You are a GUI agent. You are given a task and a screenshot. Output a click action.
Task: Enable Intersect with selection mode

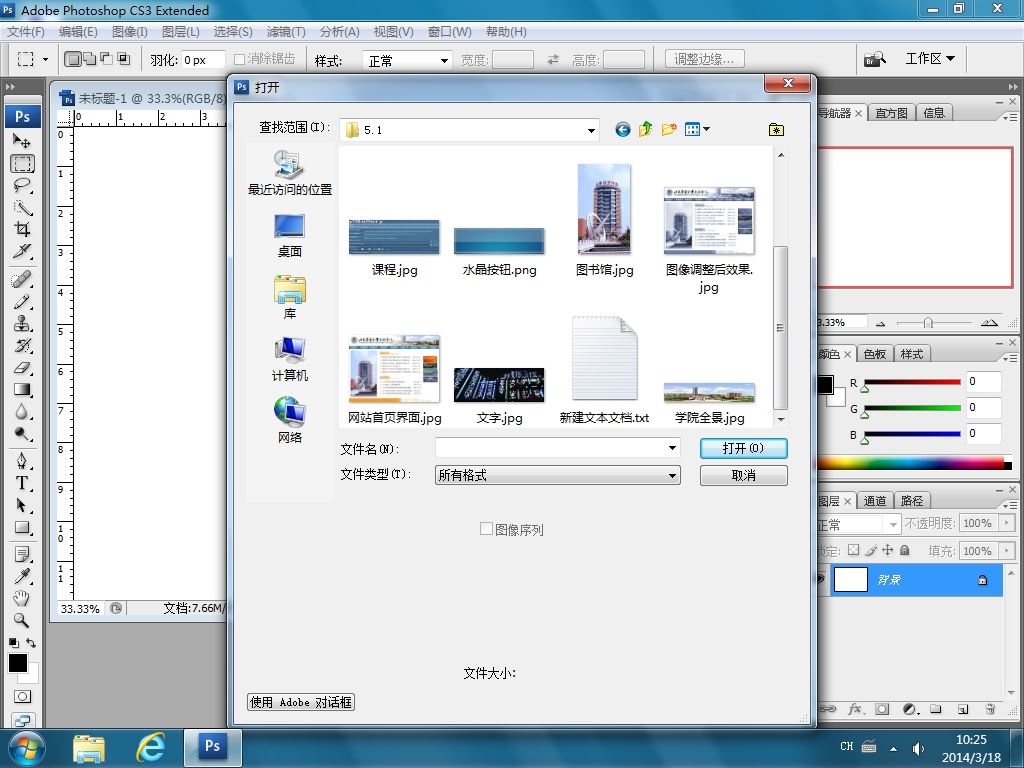(123, 59)
